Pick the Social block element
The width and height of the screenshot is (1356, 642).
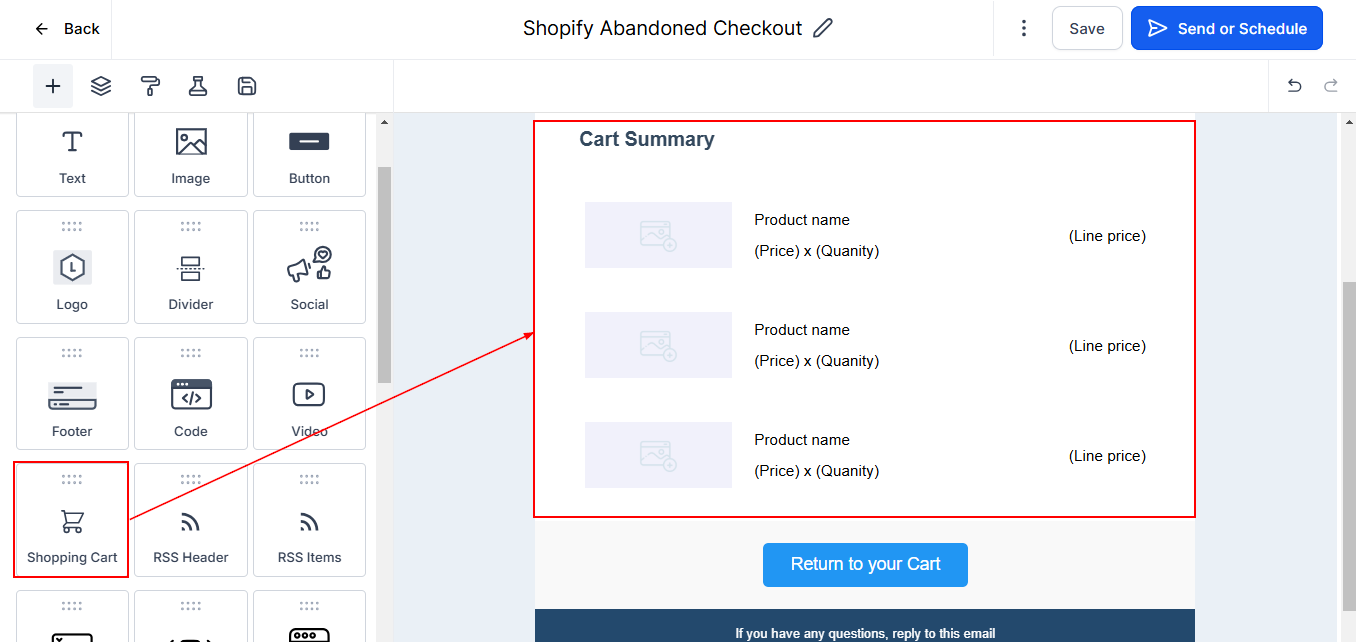click(309, 268)
